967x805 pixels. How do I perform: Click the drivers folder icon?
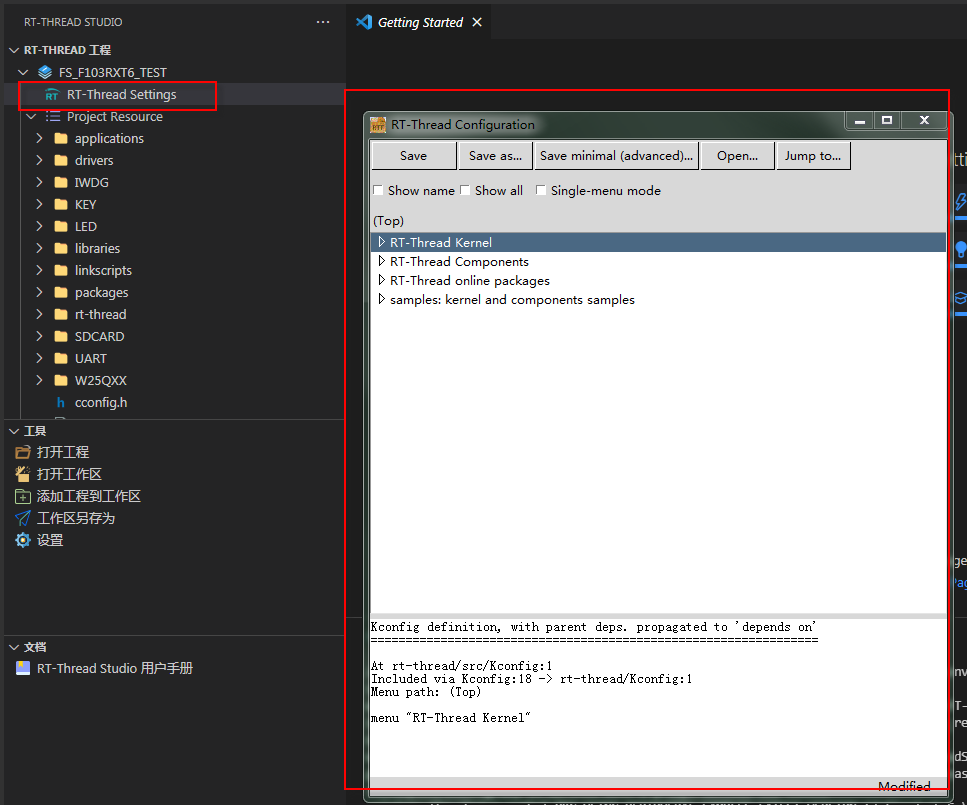click(61, 160)
